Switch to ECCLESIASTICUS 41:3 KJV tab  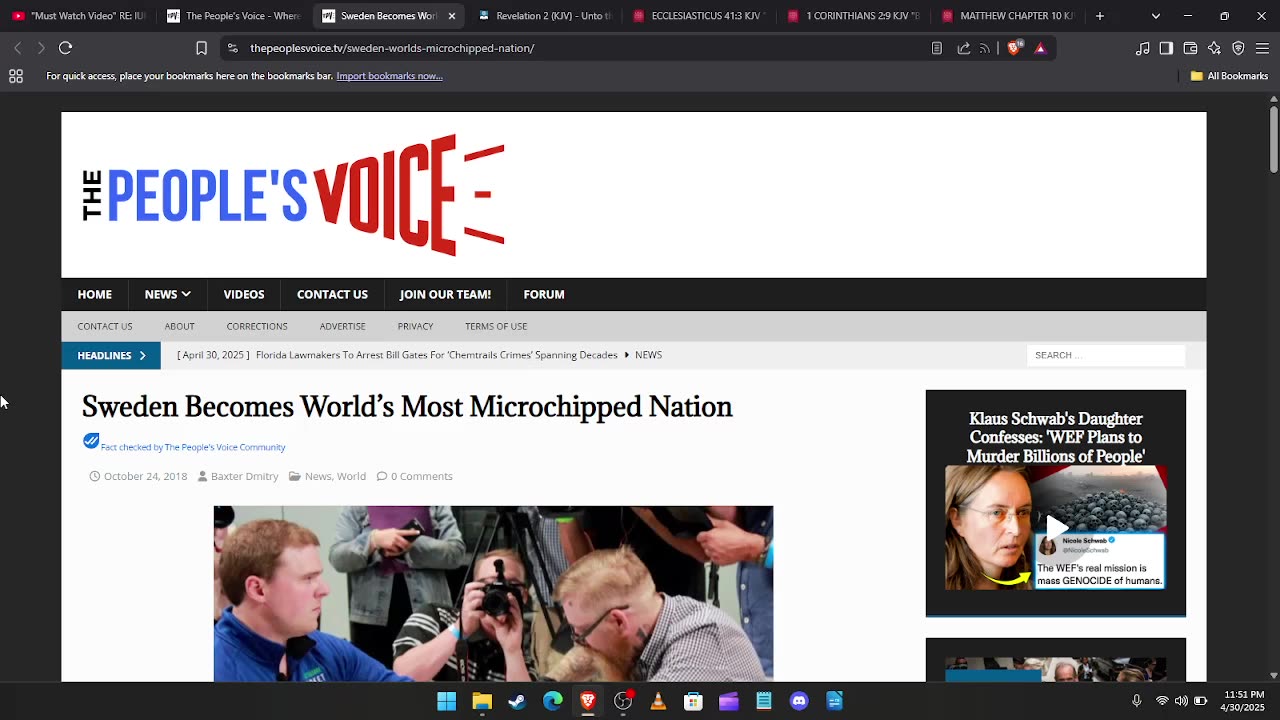[x=698, y=16]
